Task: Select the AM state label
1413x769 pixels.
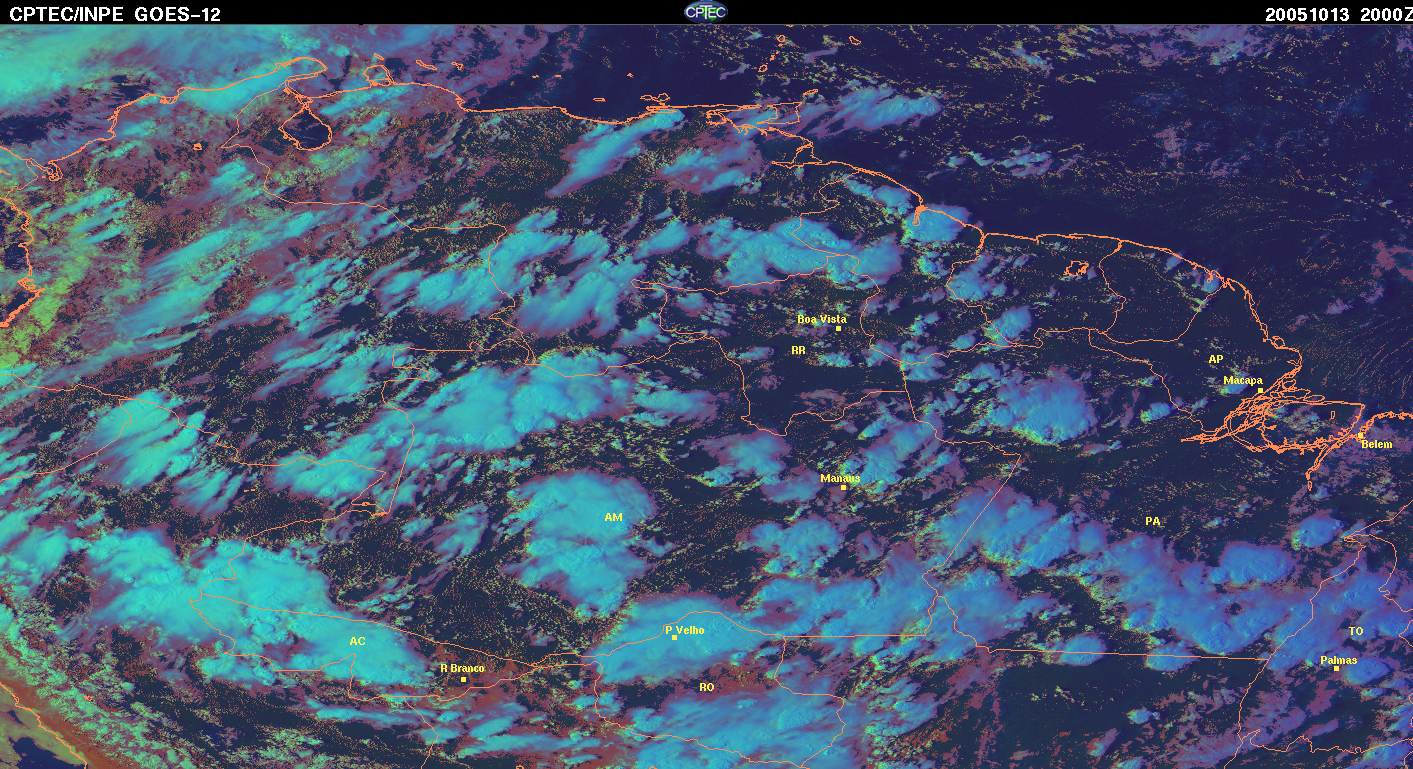Action: pos(614,517)
